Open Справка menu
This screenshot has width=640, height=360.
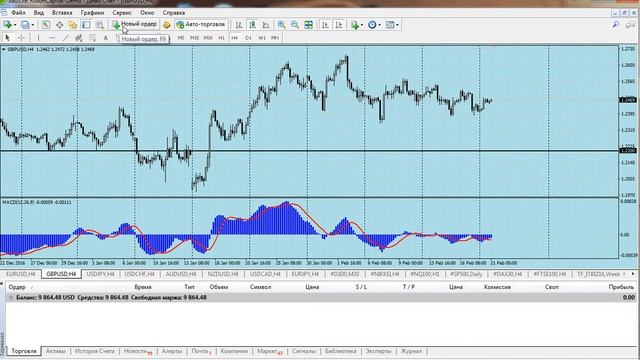174,13
